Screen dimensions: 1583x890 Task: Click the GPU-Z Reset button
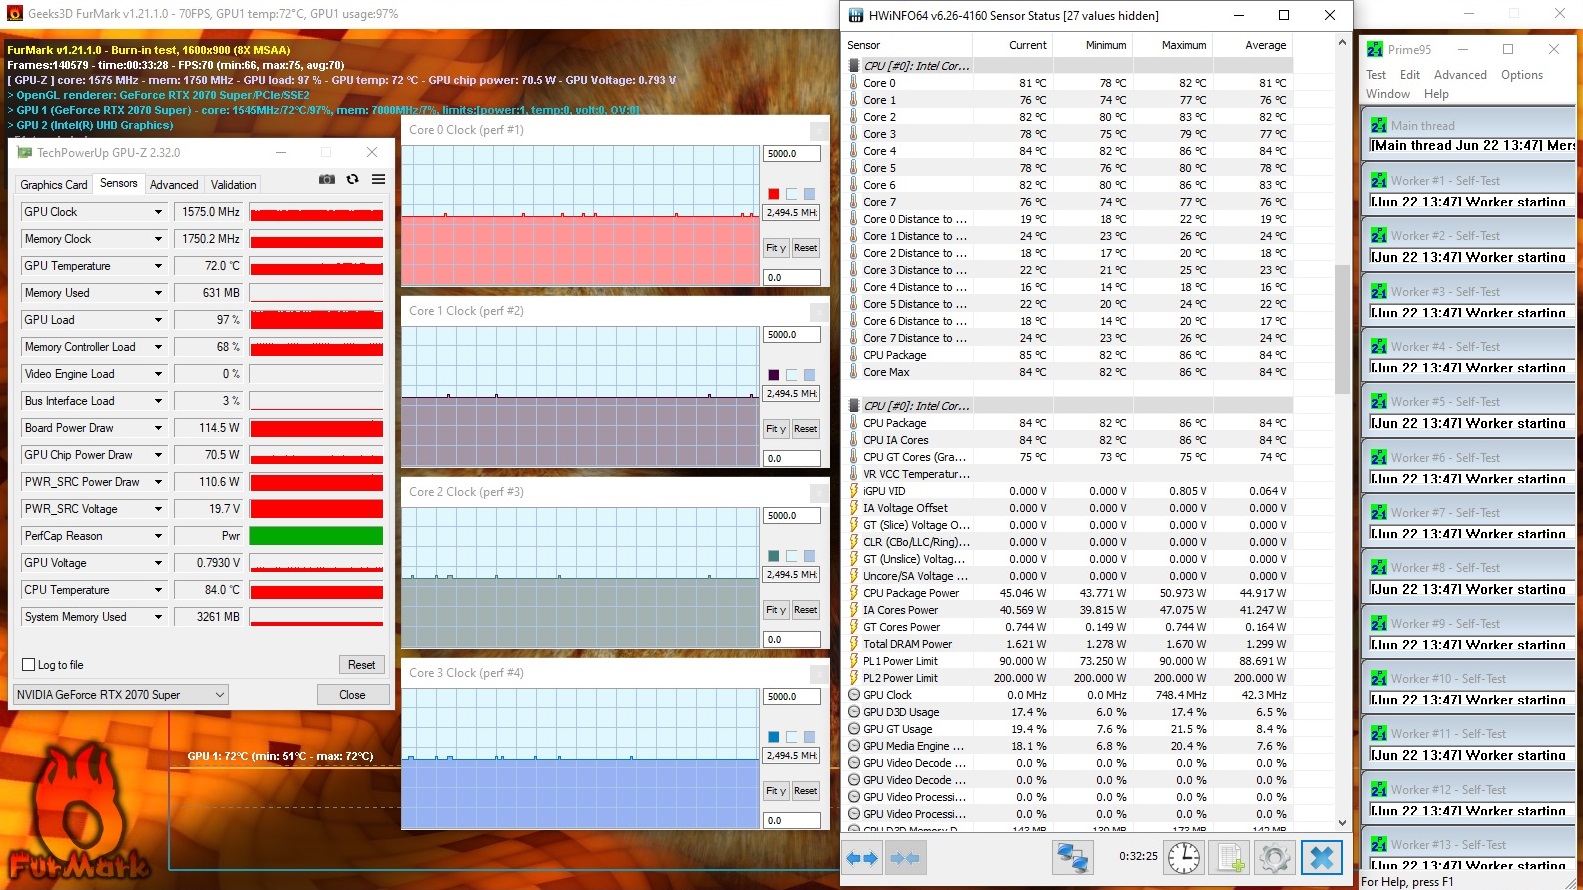(362, 665)
